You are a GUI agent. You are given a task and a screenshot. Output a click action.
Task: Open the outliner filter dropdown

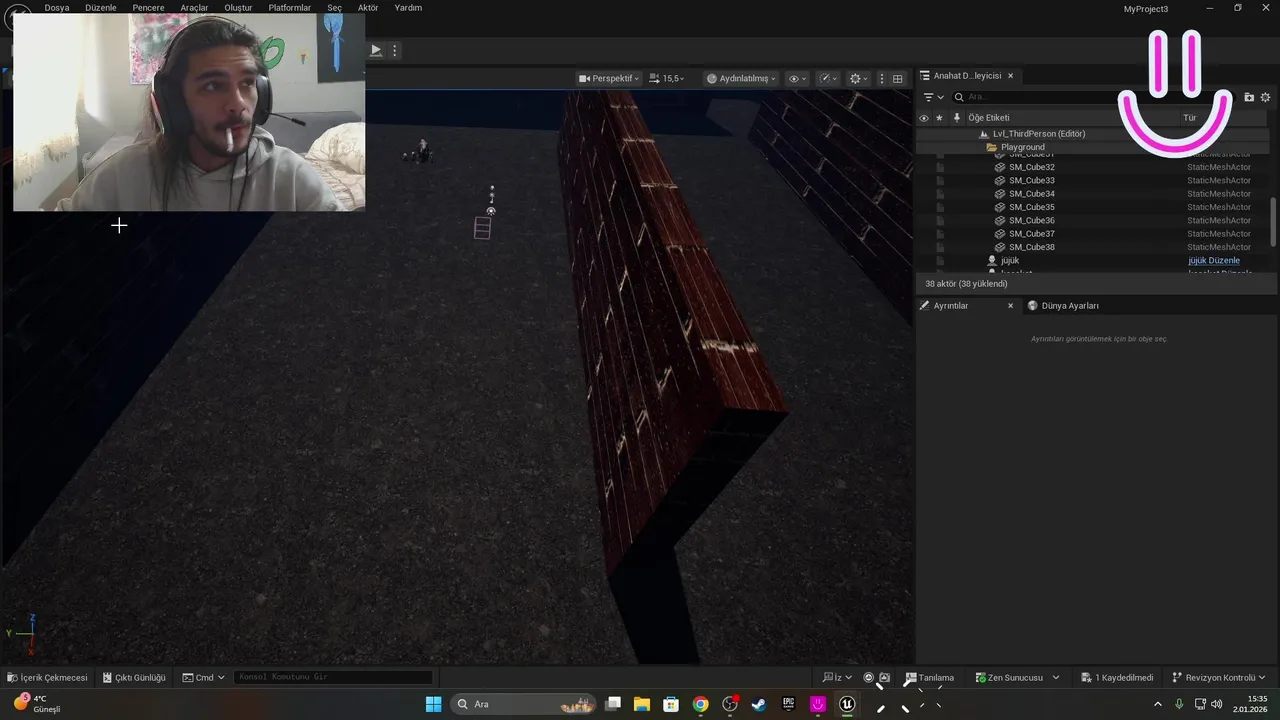tap(933, 97)
